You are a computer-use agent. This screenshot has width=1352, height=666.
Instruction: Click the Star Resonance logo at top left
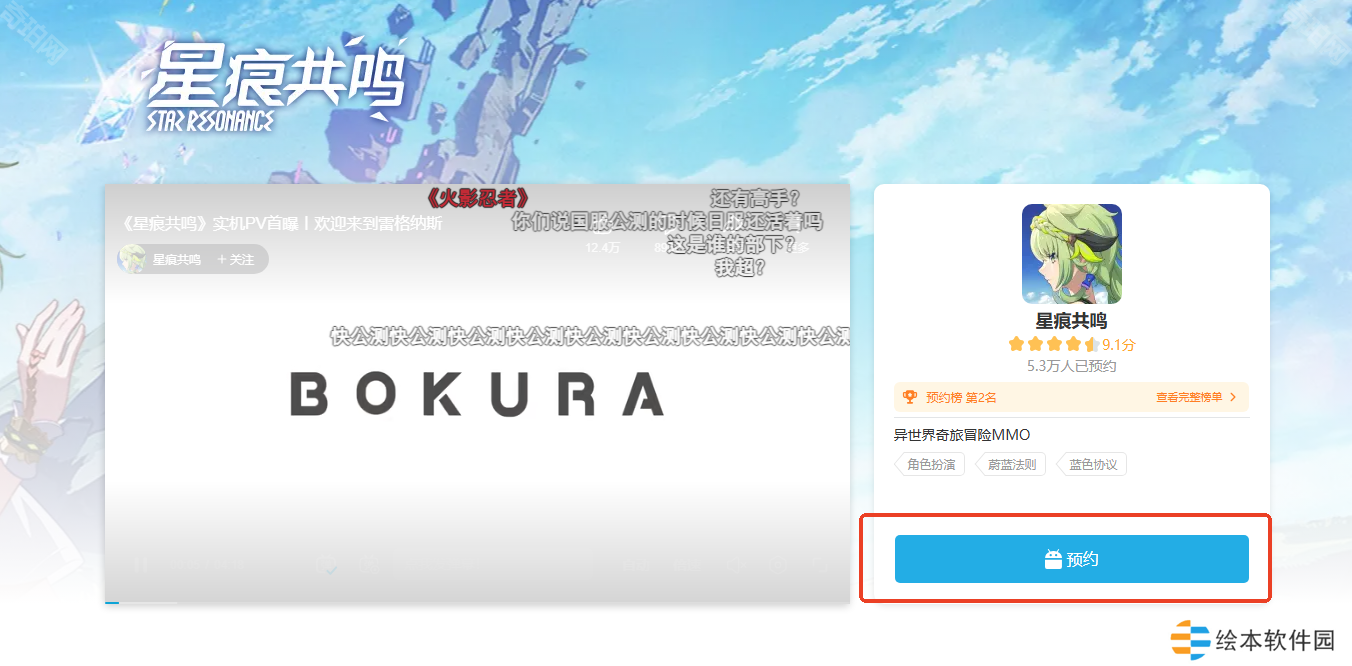coord(276,88)
